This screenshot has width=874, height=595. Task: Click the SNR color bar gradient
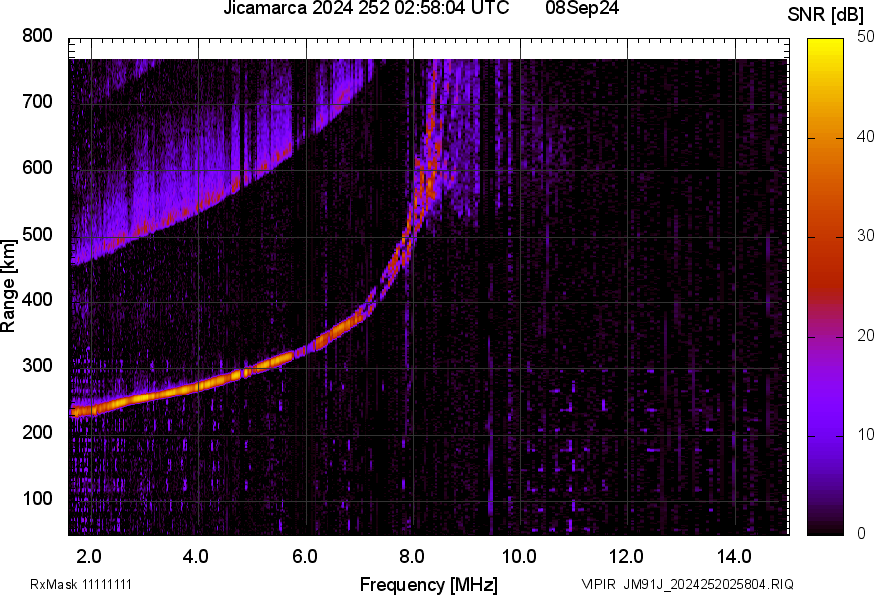coord(826,287)
